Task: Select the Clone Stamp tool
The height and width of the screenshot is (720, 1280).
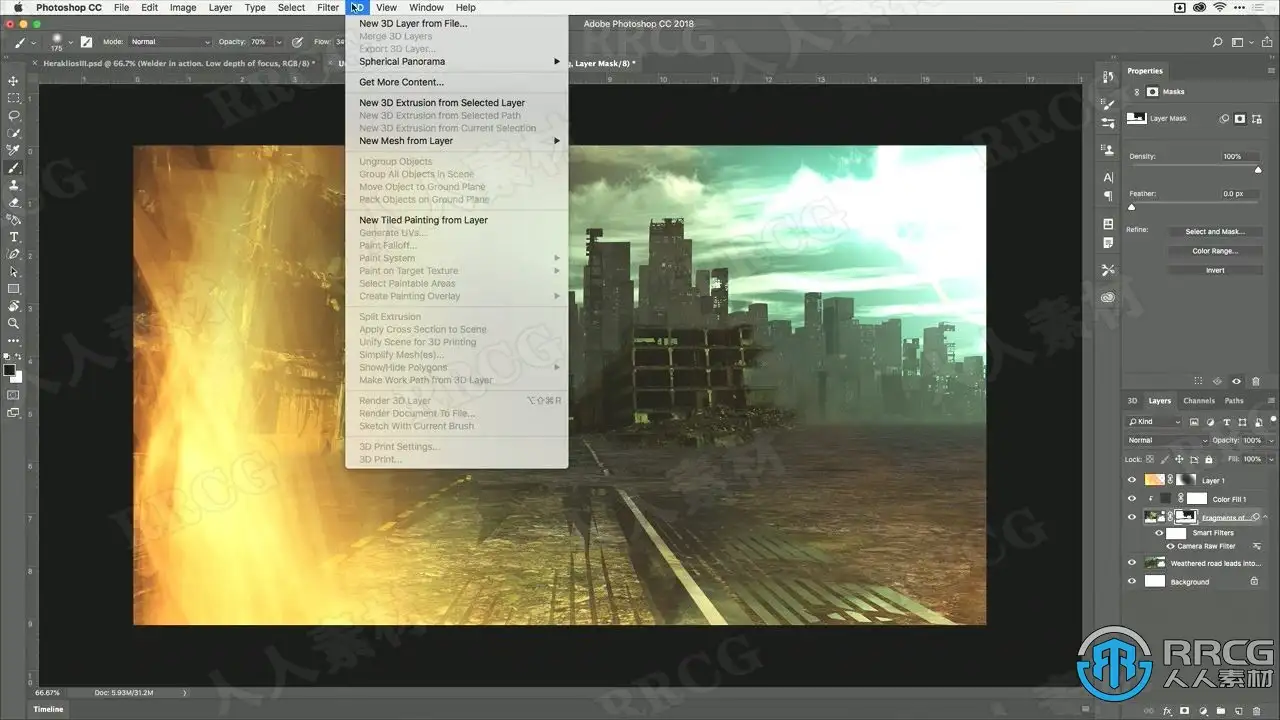Action: [x=14, y=185]
